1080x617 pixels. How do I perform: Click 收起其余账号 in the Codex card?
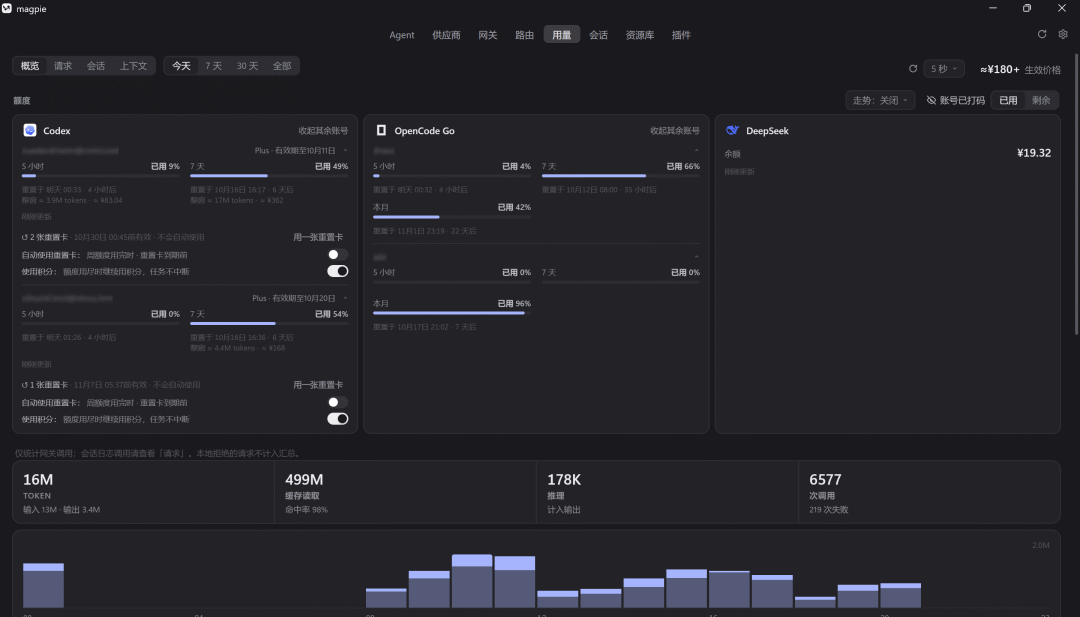tap(323, 131)
